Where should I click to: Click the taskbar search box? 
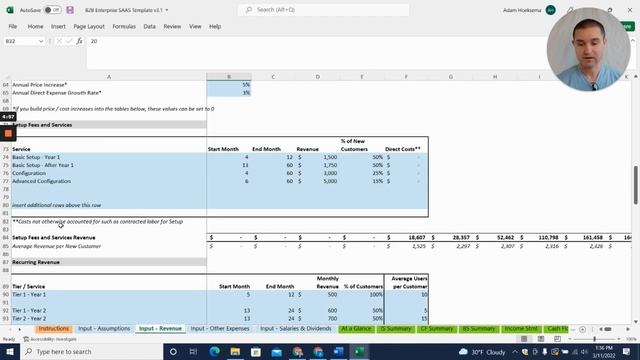pos(91,351)
